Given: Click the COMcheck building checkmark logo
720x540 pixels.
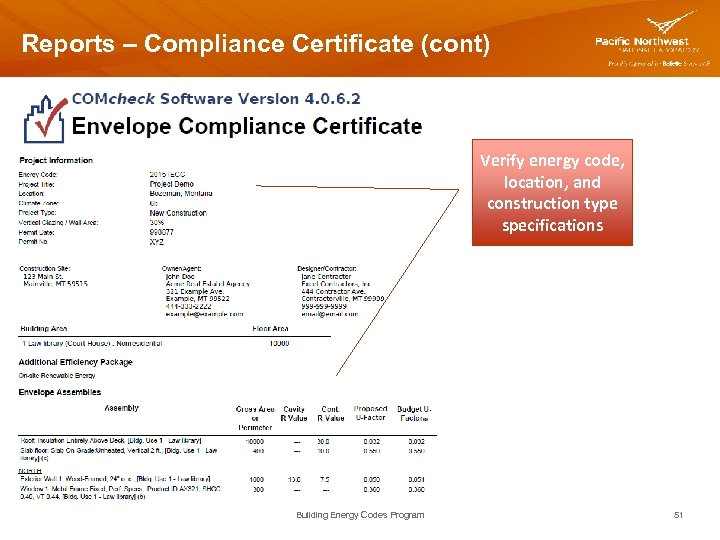Looking at the screenshot, I should (45, 119).
